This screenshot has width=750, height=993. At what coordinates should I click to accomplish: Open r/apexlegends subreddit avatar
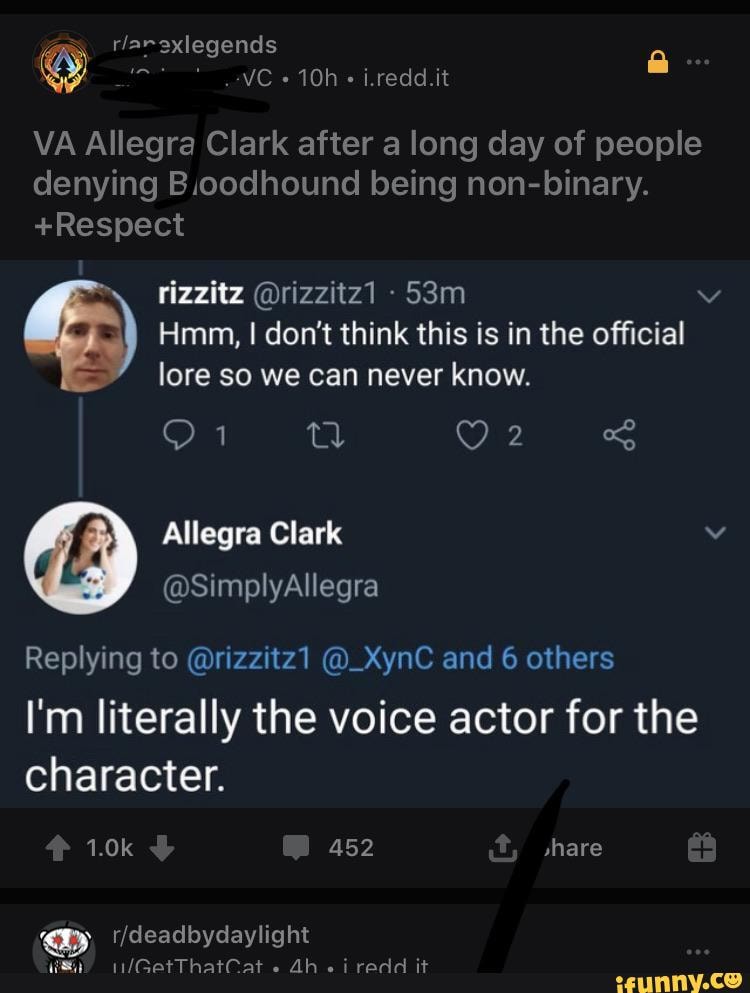61,62
